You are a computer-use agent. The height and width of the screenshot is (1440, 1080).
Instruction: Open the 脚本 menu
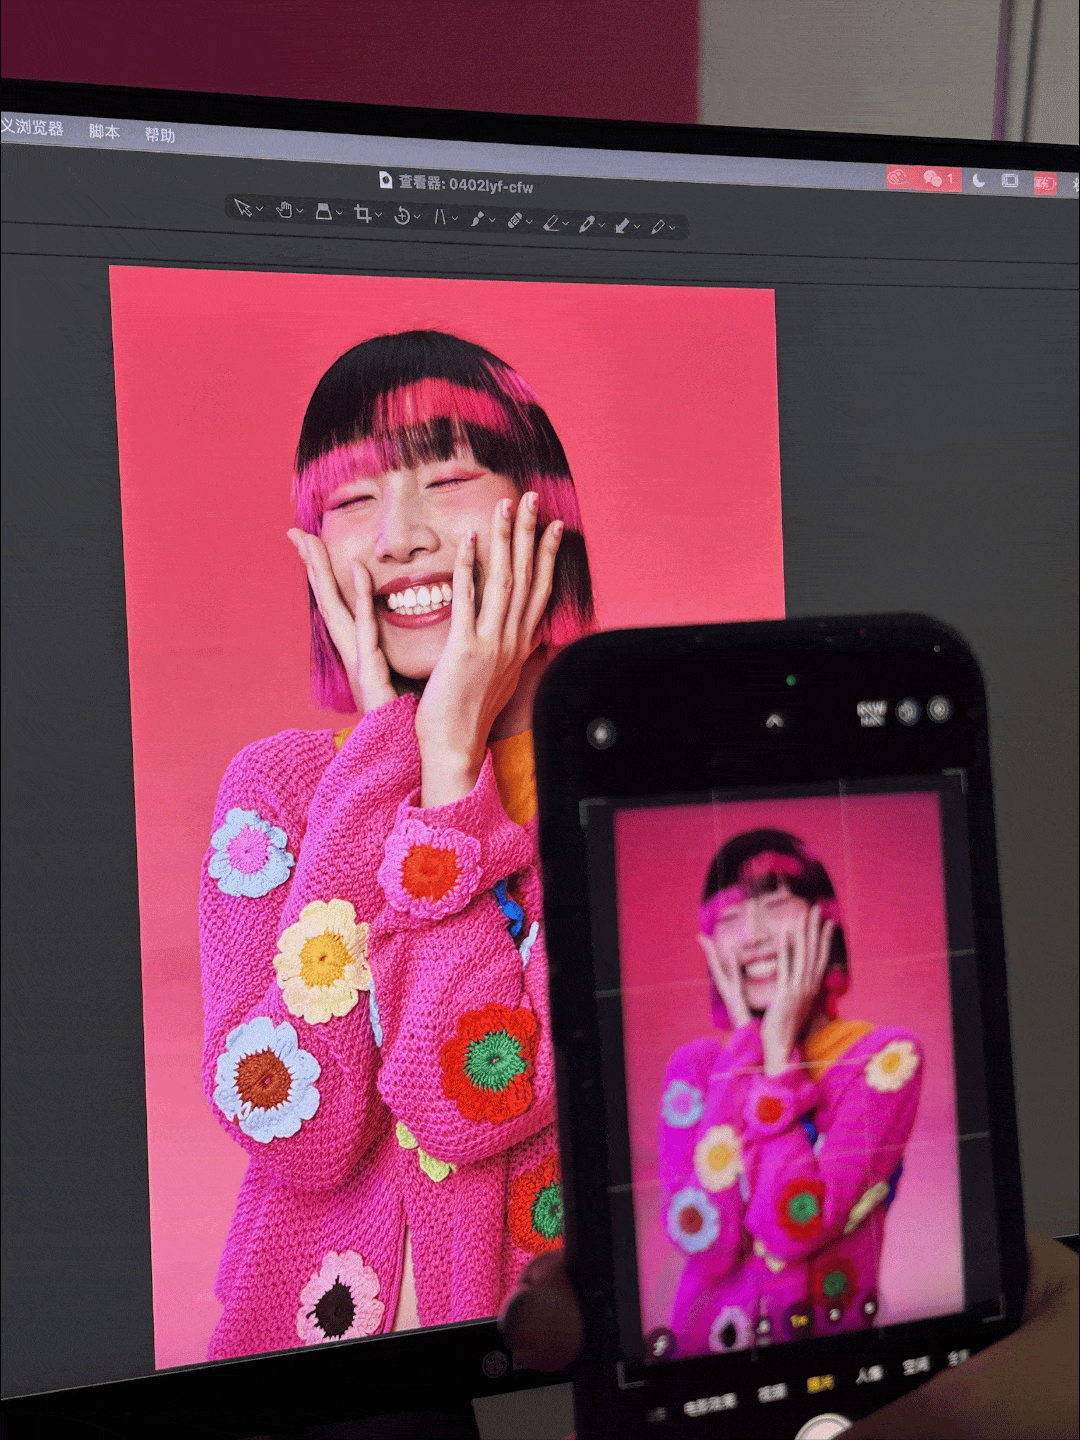pos(104,131)
